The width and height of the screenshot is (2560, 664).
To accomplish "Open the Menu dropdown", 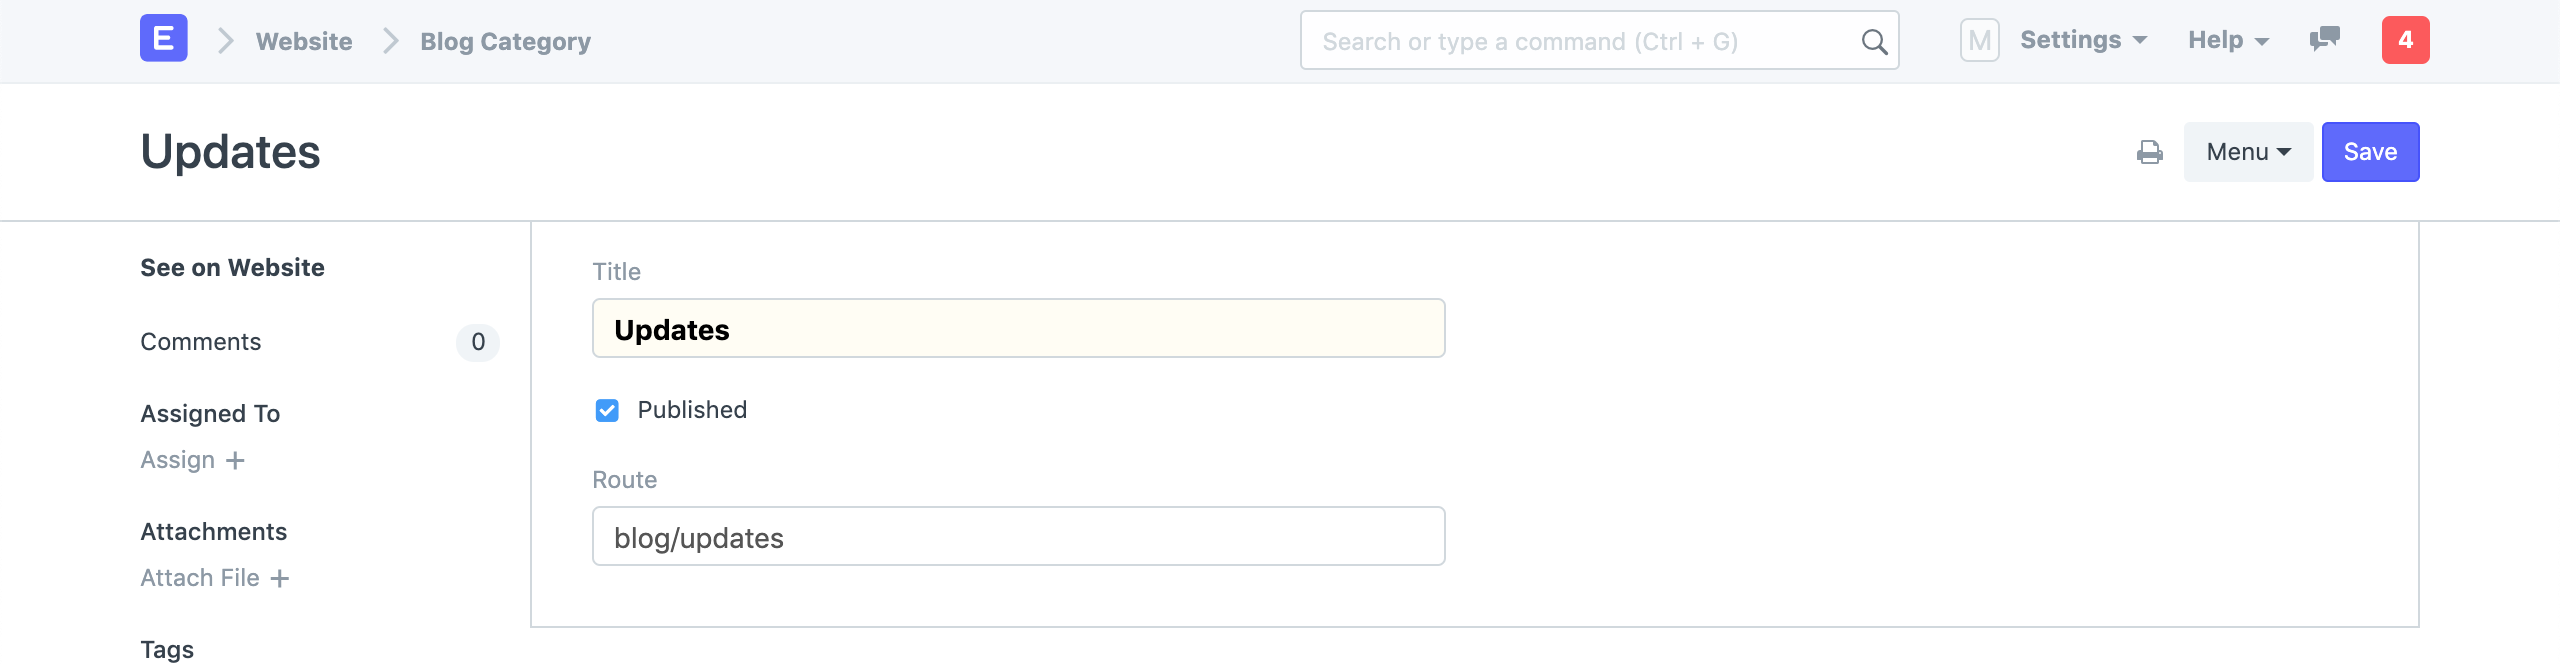I will (2247, 152).
